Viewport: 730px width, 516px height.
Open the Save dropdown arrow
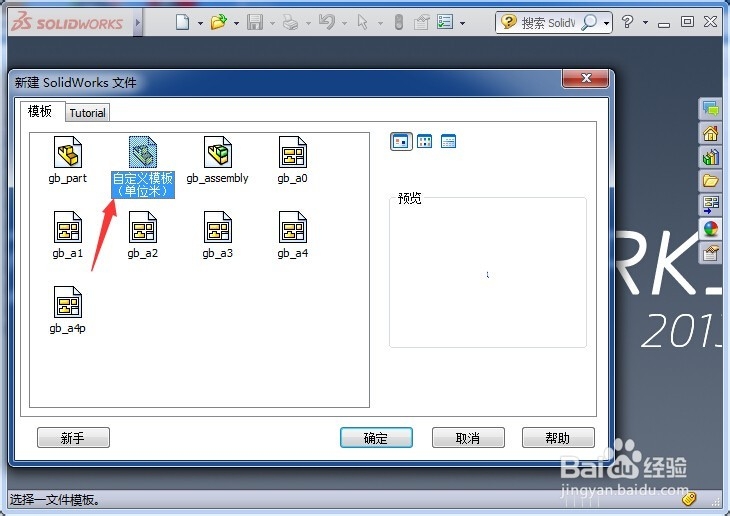pyautogui.click(x=272, y=23)
